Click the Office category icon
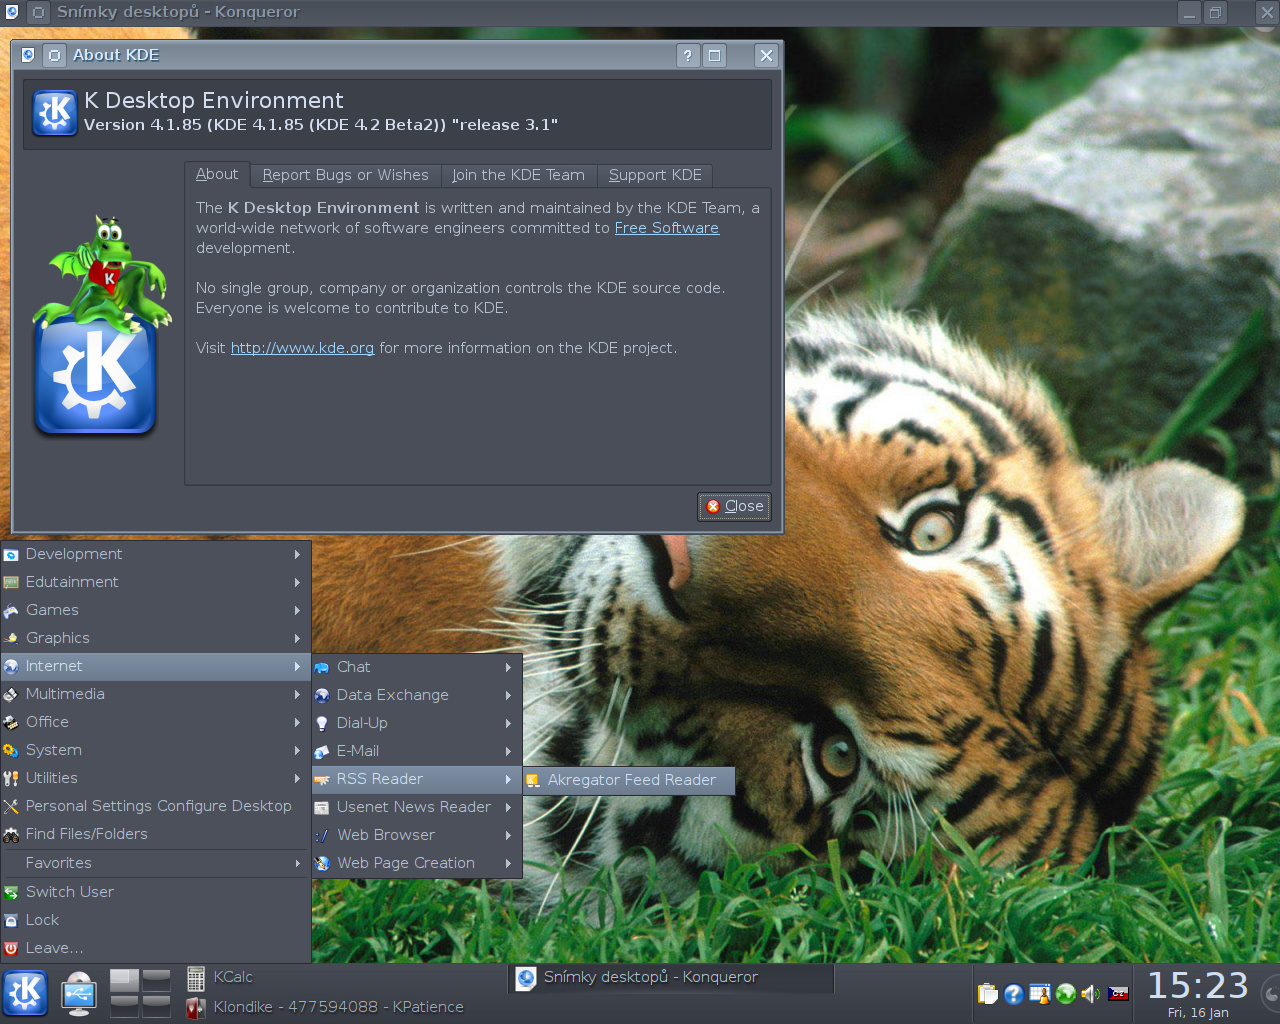 point(11,722)
